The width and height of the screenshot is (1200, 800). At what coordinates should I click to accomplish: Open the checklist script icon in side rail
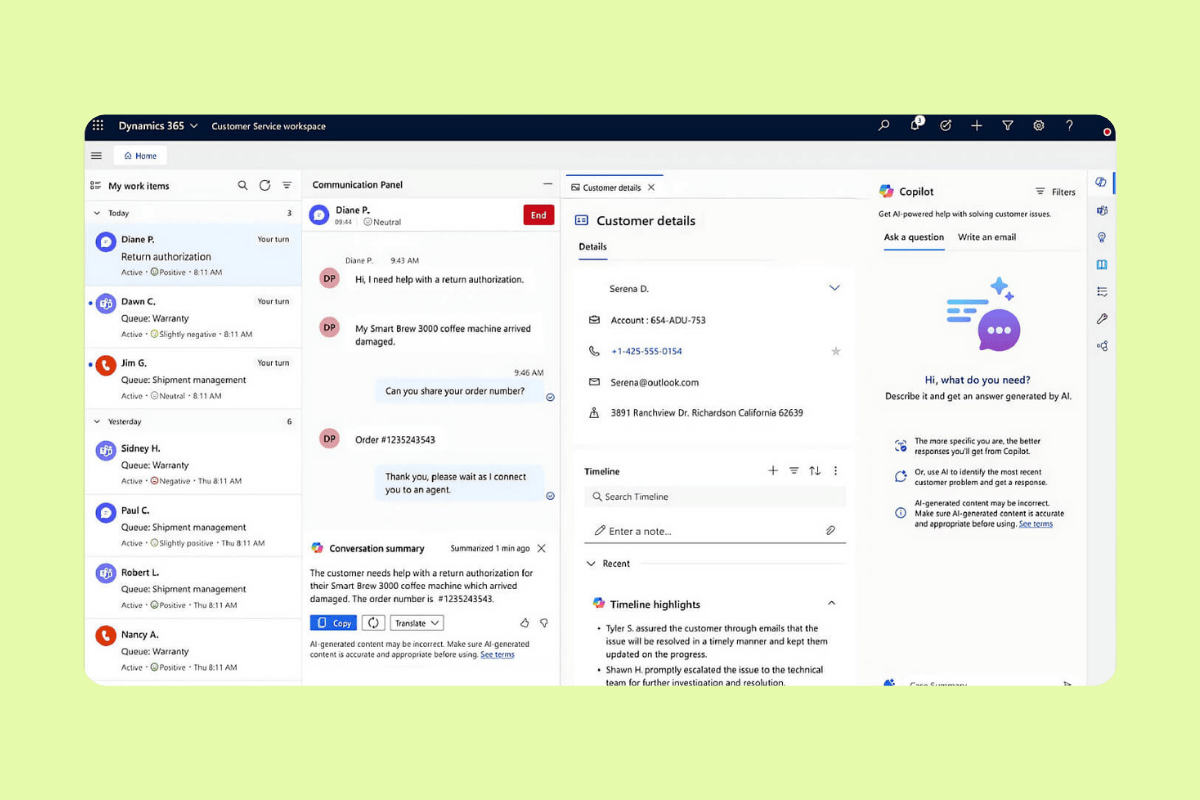(1101, 292)
